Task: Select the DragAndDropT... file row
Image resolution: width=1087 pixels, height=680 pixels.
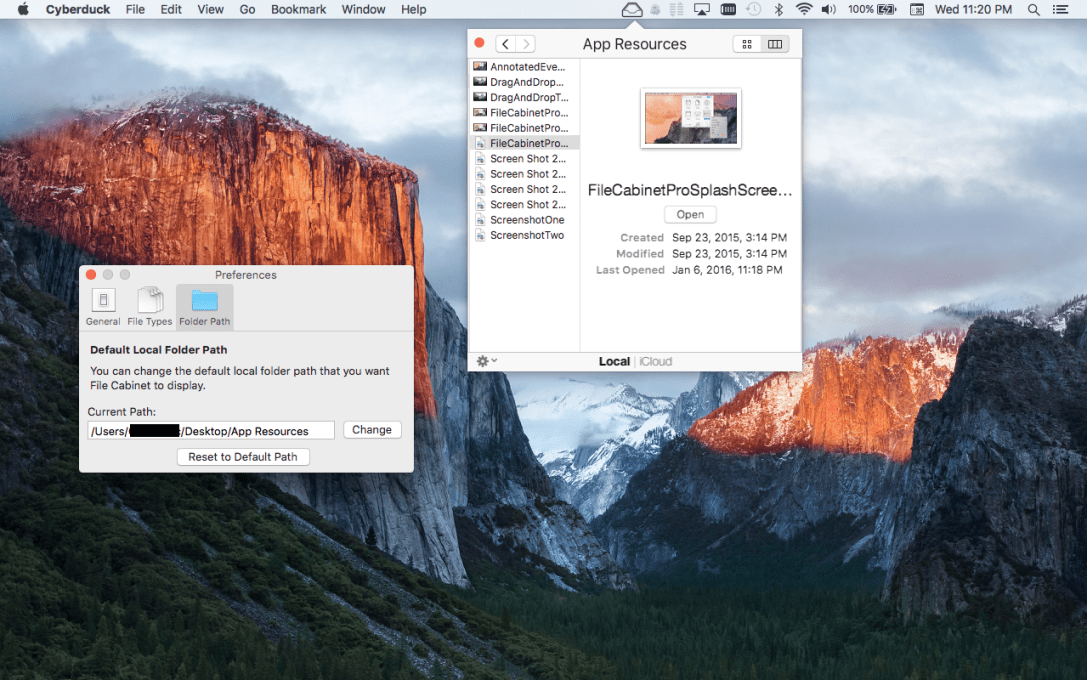Action: pos(524,97)
